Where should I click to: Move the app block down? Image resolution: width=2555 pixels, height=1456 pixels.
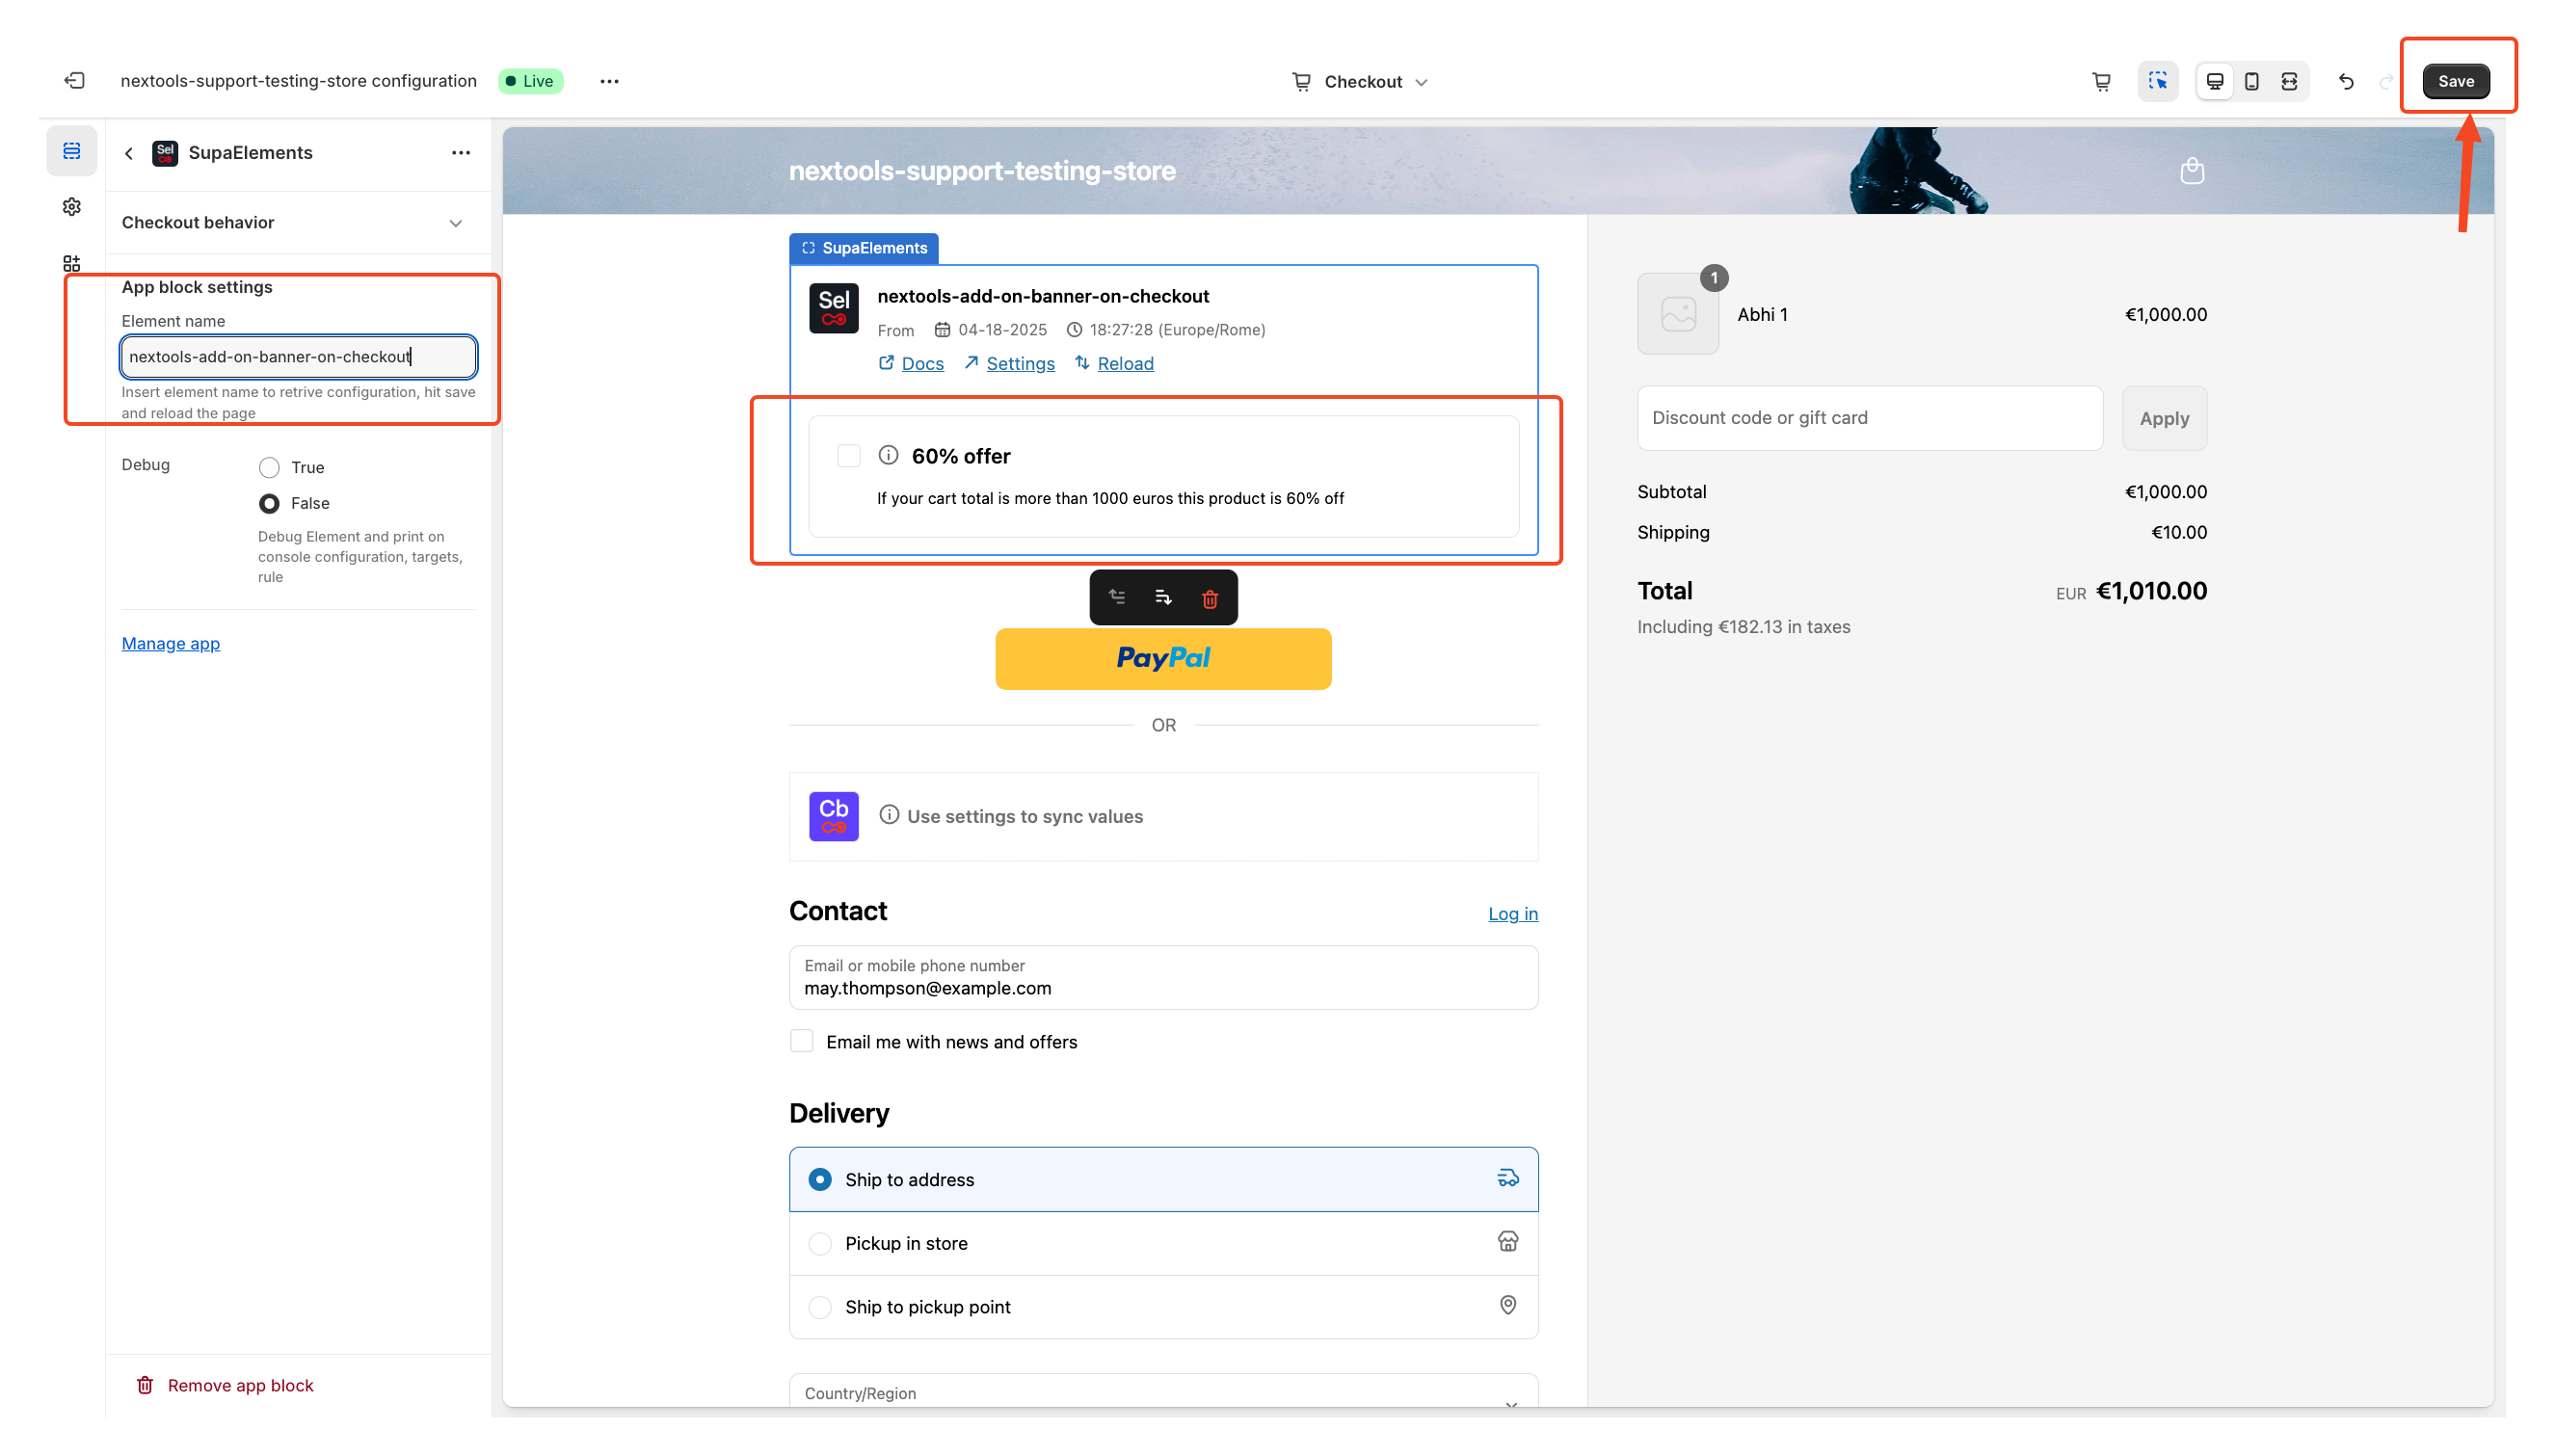click(x=1163, y=597)
